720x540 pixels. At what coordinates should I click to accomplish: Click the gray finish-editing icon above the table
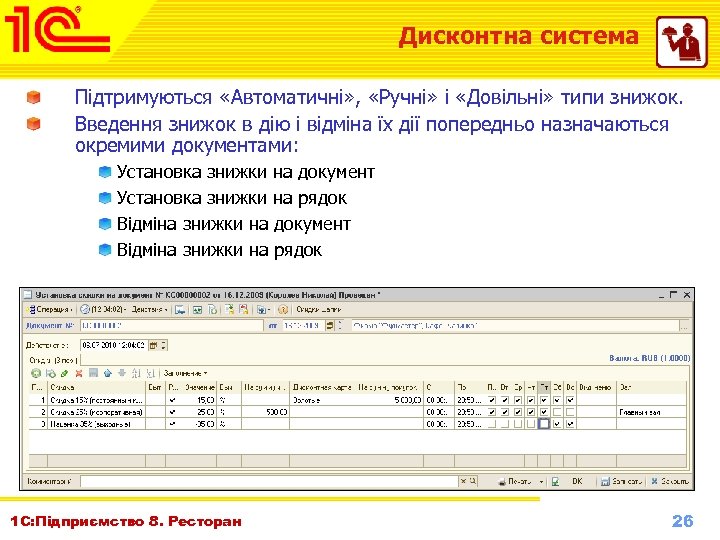[93, 373]
